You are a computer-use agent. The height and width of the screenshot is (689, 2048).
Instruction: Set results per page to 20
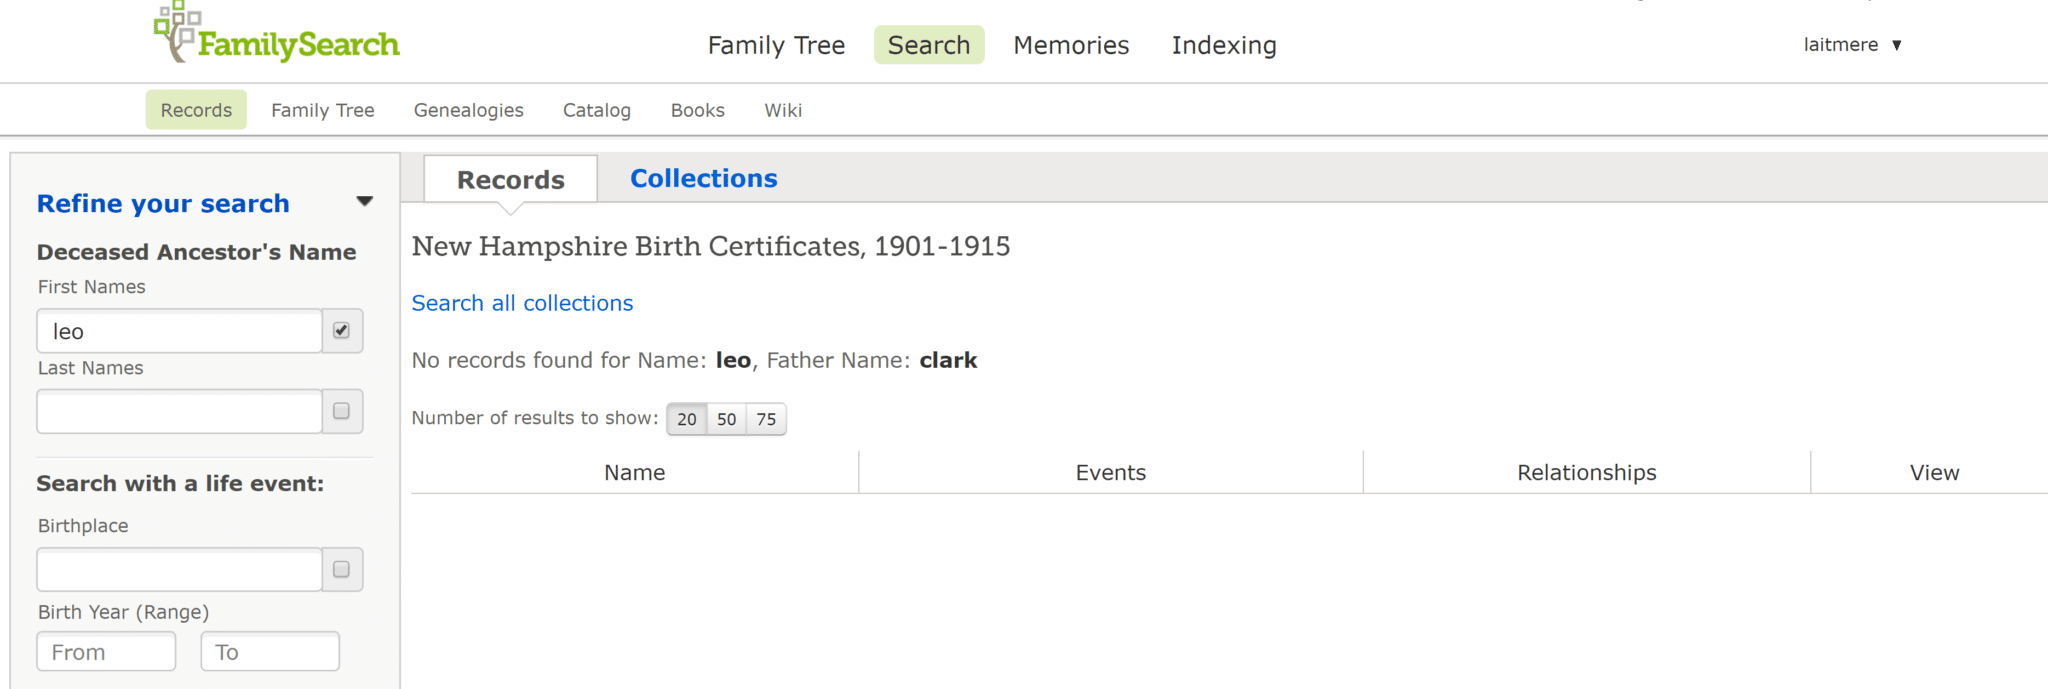click(x=687, y=419)
